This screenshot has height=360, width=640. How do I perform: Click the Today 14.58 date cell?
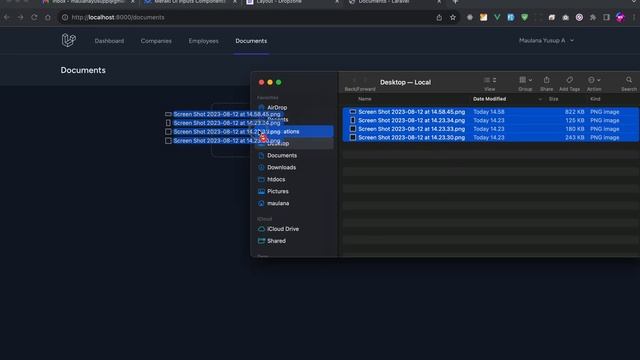coord(489,112)
